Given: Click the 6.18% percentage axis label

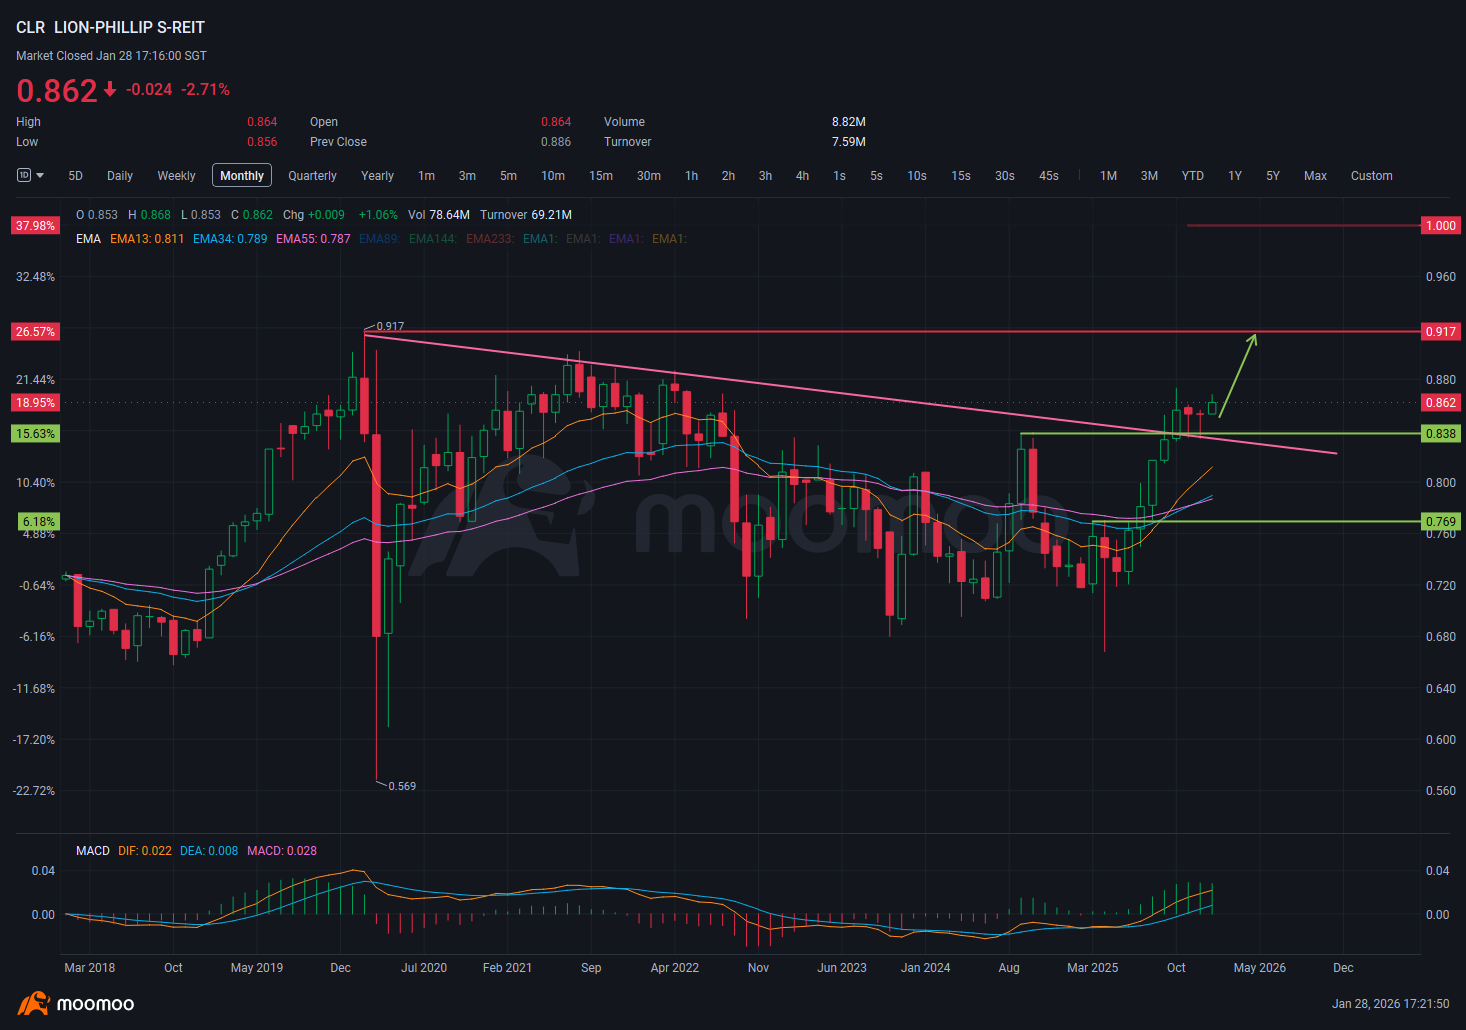Looking at the screenshot, I should [x=40, y=522].
